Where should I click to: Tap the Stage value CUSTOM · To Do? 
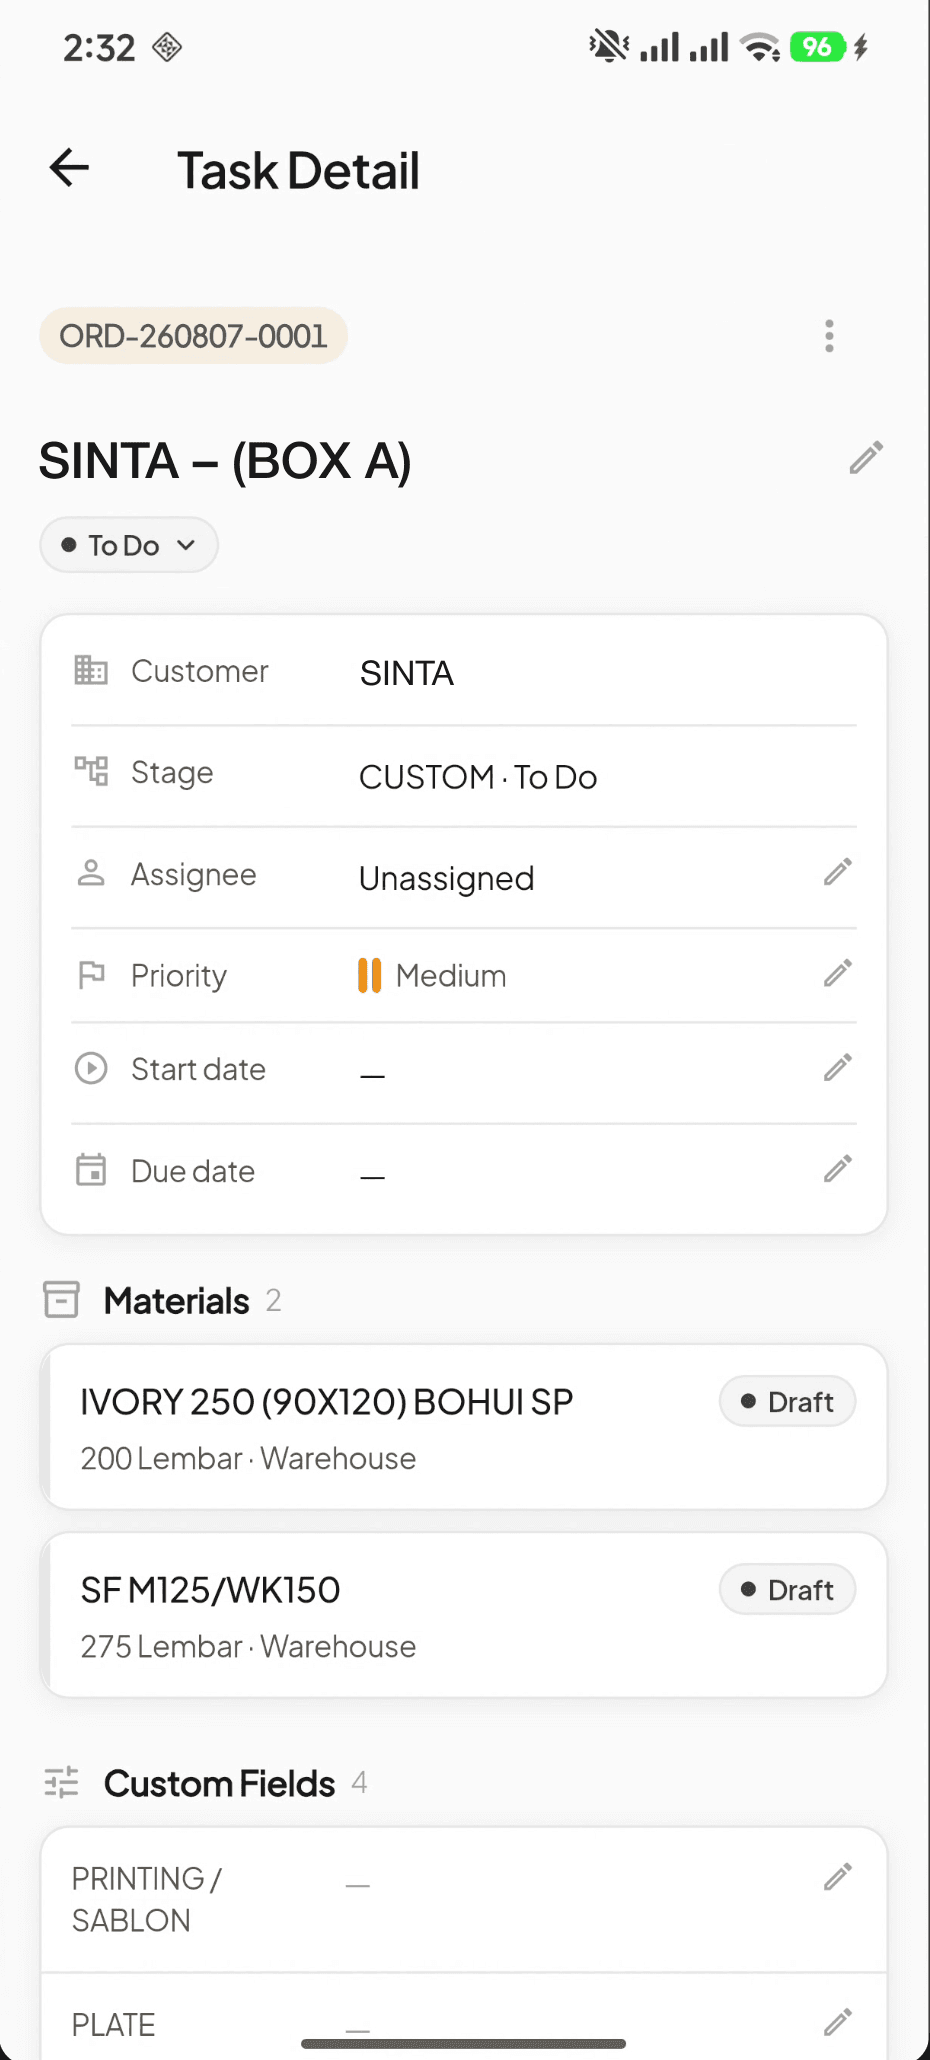478,777
